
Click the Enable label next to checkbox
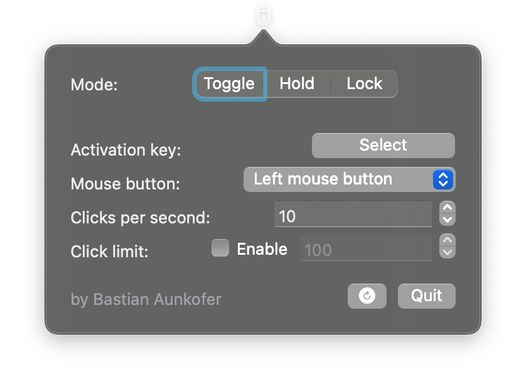coord(262,249)
